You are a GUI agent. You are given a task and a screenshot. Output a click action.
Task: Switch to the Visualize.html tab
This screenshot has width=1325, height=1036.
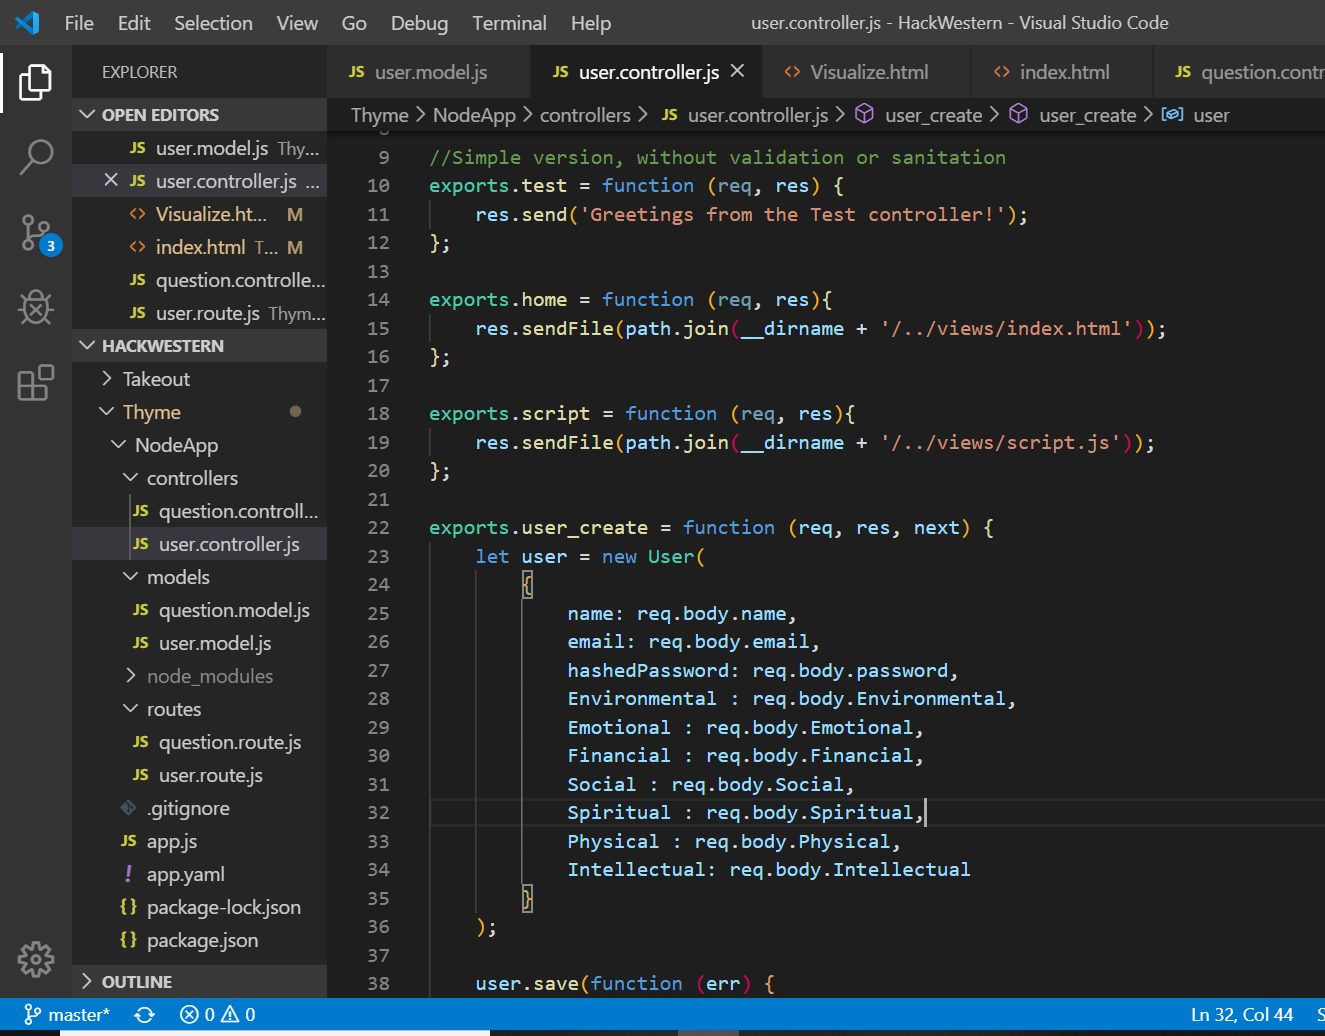pos(868,72)
